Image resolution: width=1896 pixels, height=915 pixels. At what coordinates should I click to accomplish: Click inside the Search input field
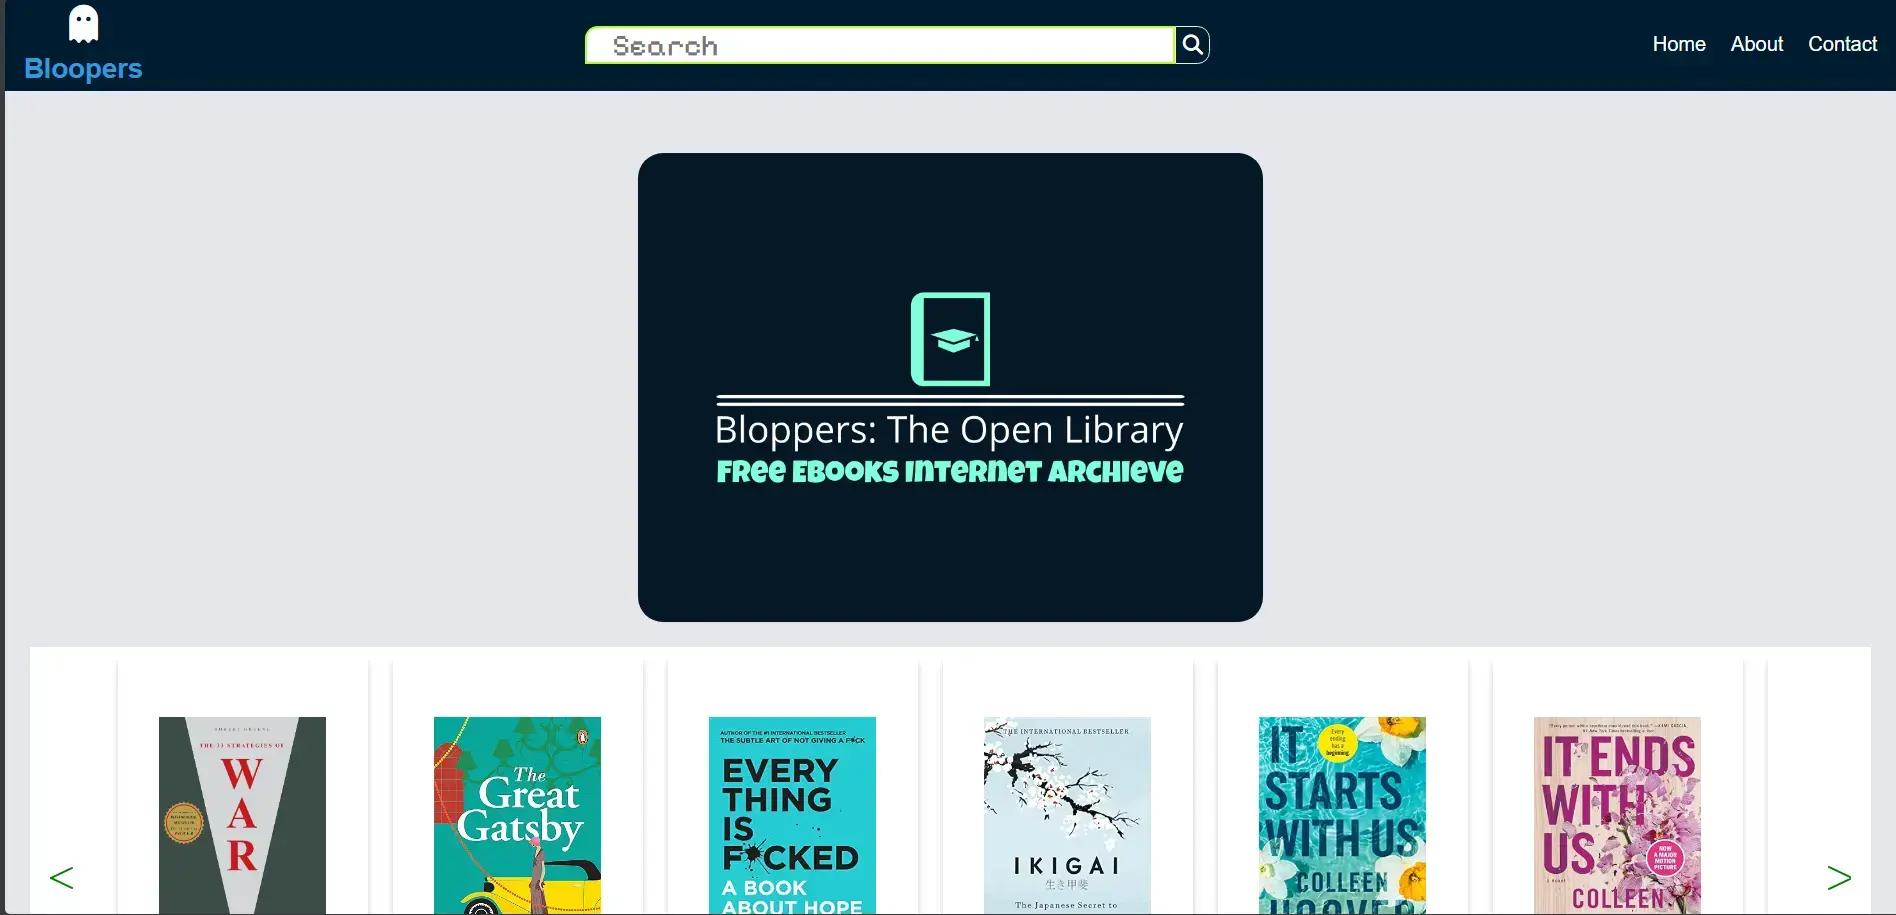(880, 45)
